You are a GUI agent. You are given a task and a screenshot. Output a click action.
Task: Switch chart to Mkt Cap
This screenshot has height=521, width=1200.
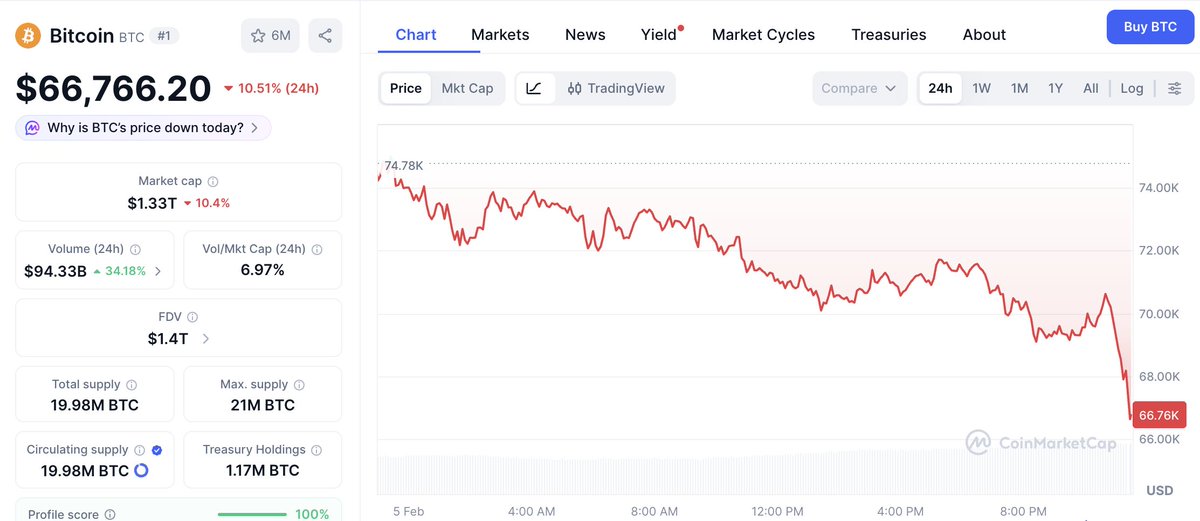click(x=467, y=88)
